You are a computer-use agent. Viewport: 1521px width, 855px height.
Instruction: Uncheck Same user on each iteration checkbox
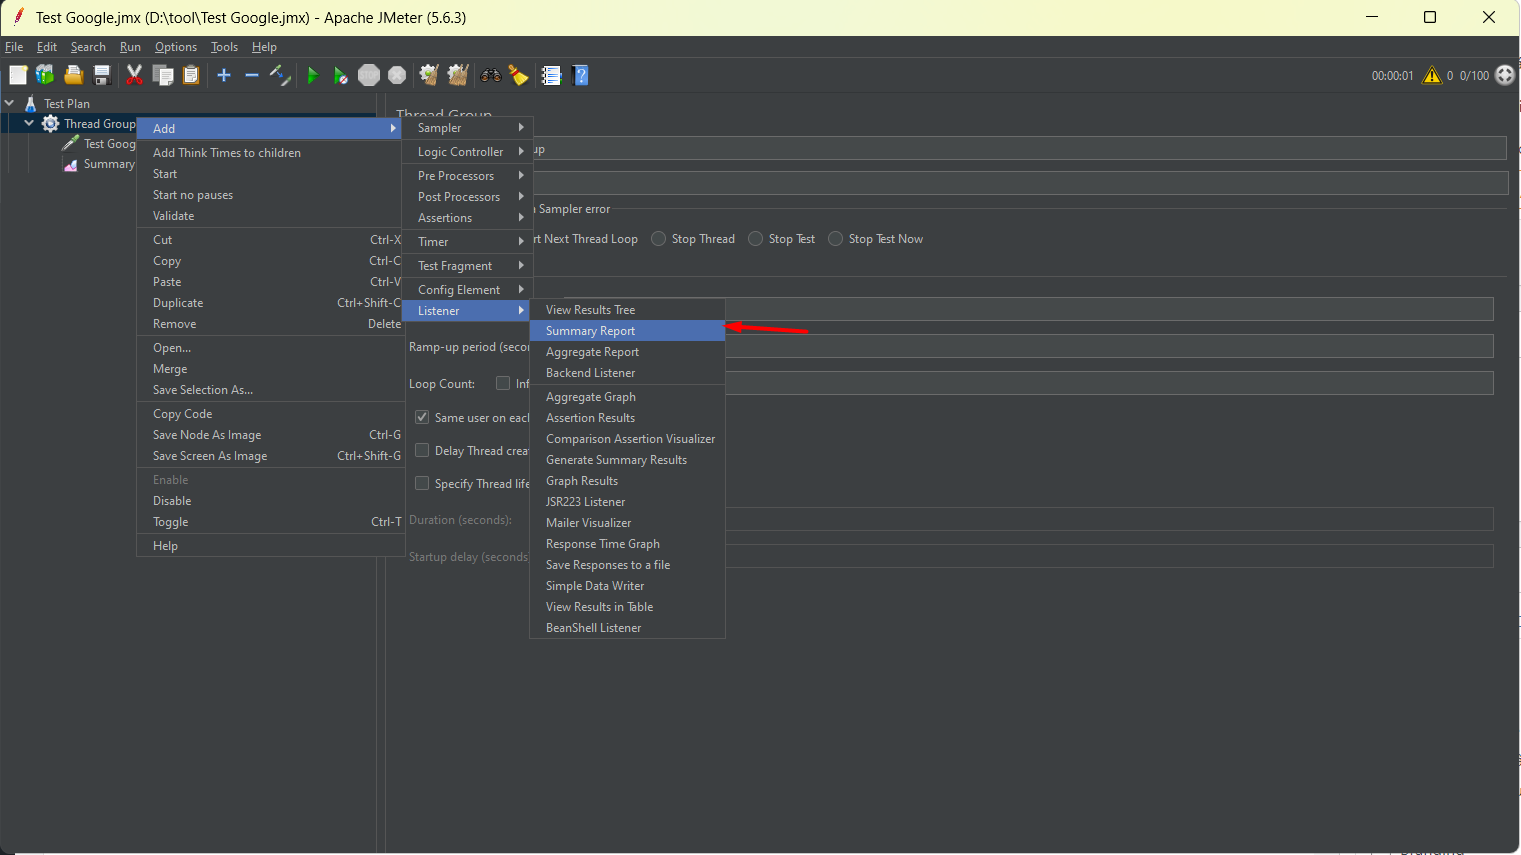[x=422, y=417]
